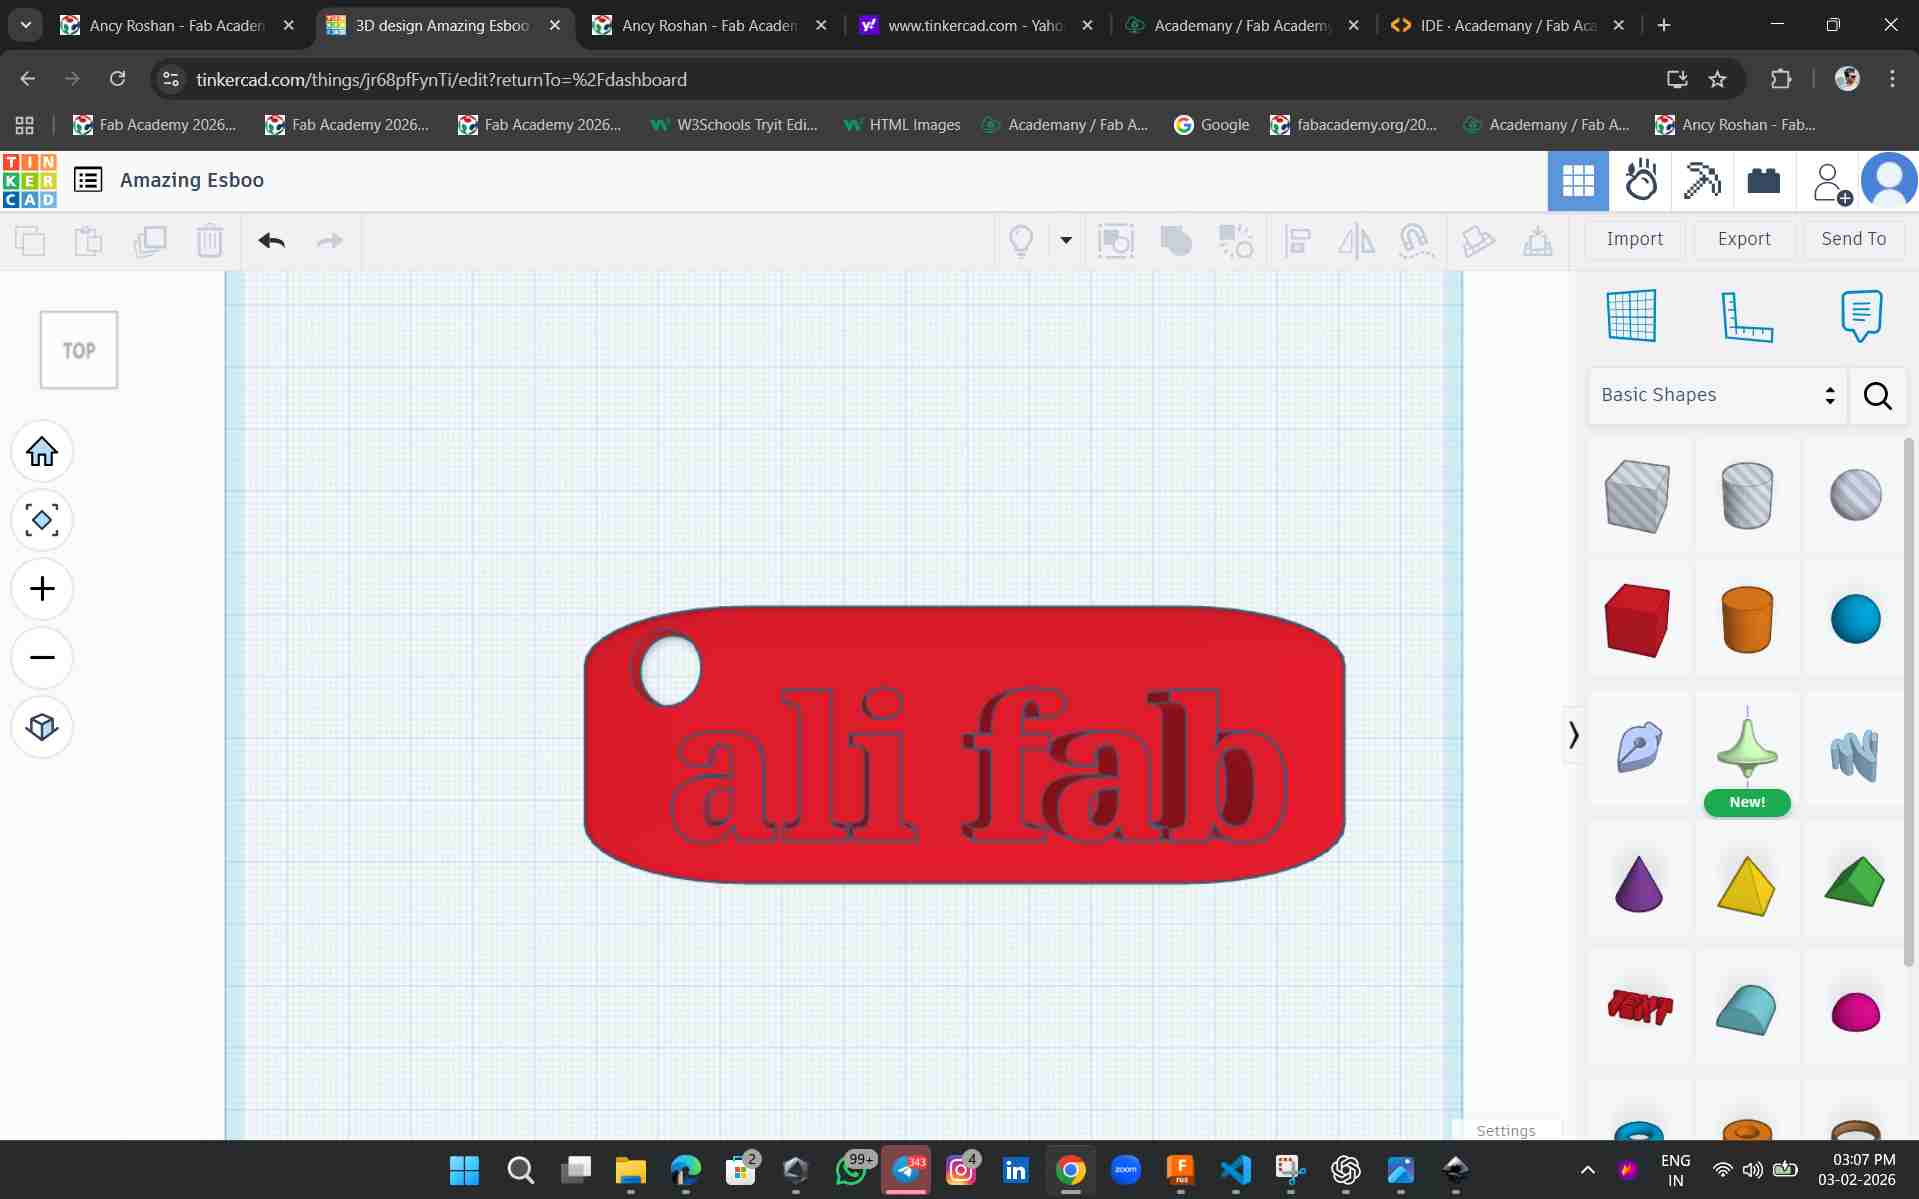Click the Send To button

point(1854,239)
